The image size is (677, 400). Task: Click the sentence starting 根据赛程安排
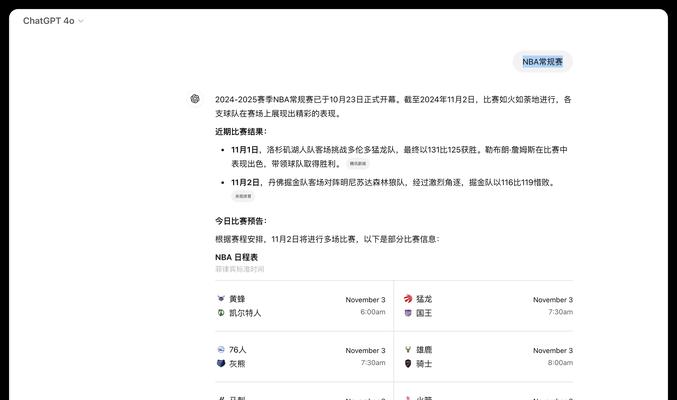point(327,239)
